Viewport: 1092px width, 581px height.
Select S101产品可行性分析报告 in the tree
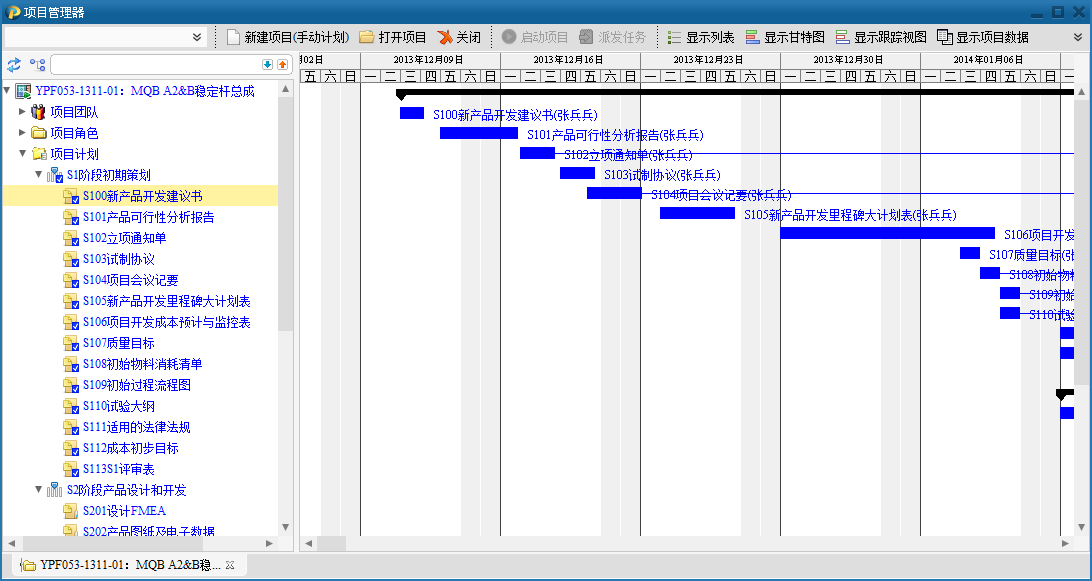(148, 217)
